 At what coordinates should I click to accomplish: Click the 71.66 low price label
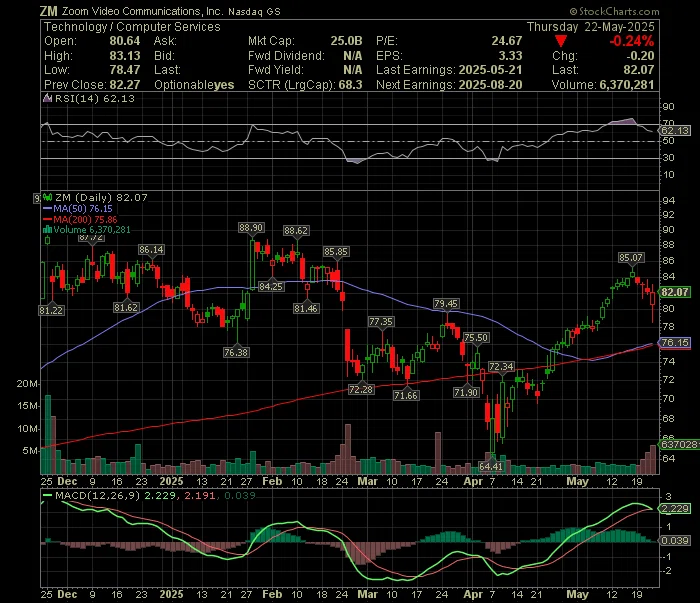pyautogui.click(x=406, y=395)
